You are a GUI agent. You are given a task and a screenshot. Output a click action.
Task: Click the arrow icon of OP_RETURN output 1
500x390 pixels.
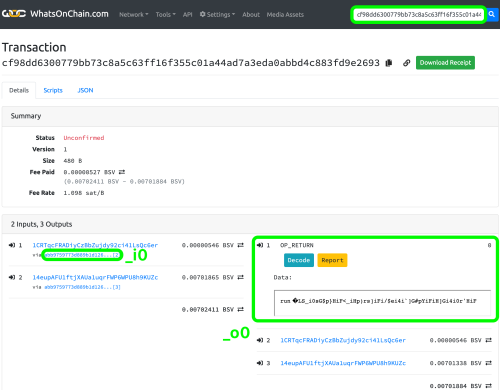260,245
